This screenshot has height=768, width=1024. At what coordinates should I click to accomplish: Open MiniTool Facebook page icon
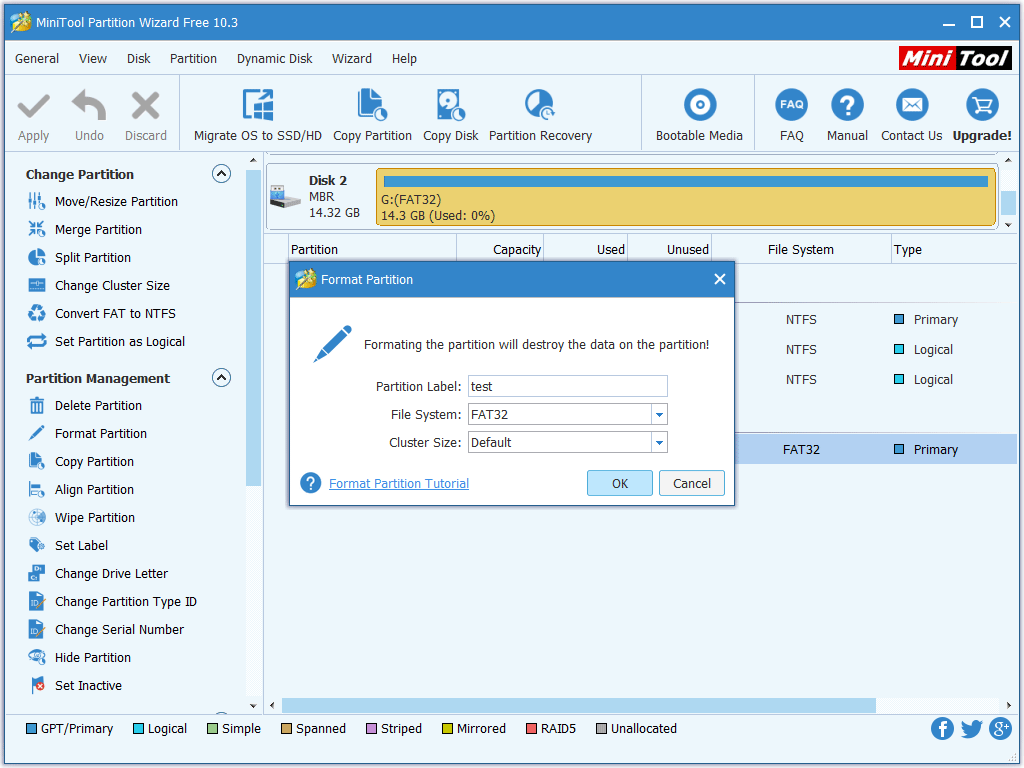point(942,728)
